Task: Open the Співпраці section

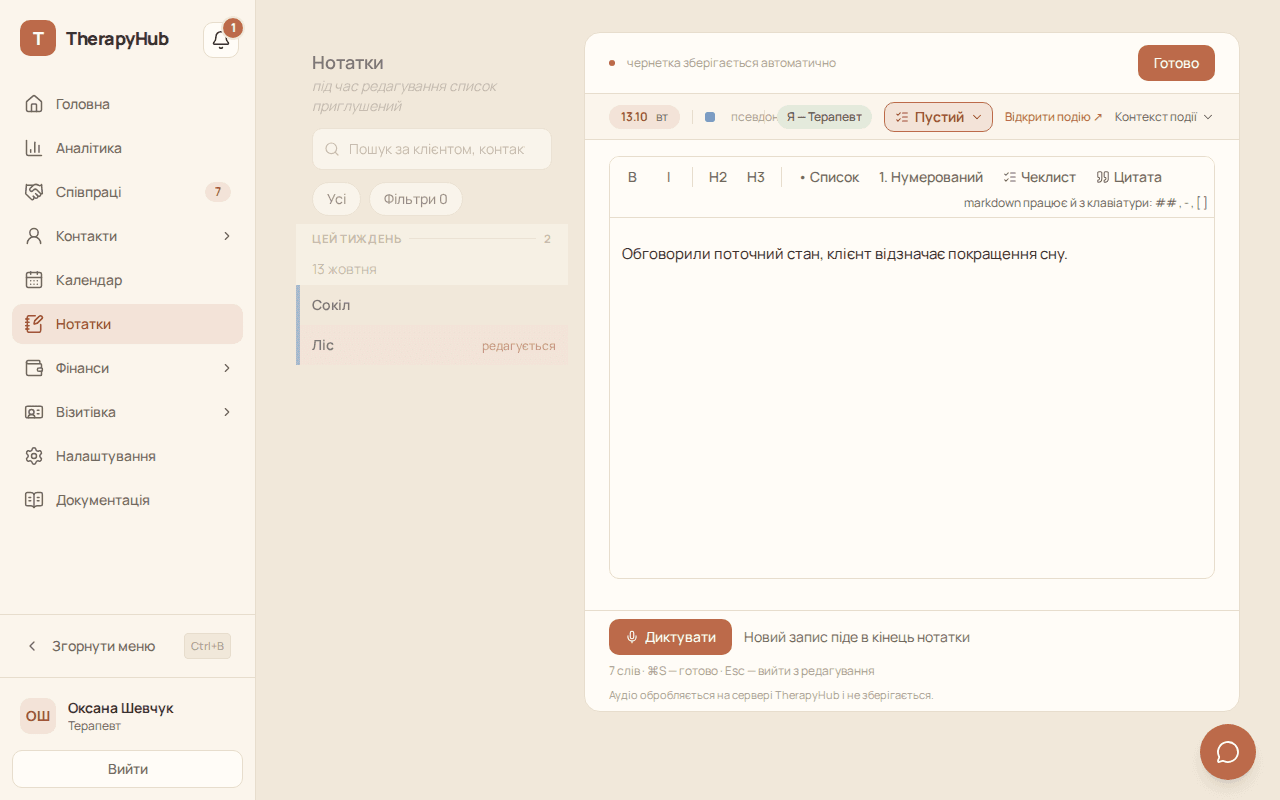Action: click(128, 192)
